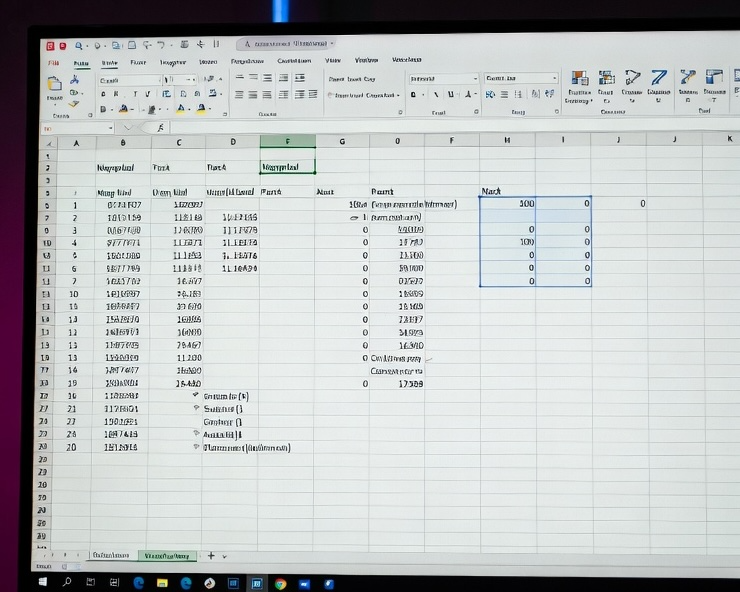Open Google Chrome from the taskbar
740x592 pixels.
(x=280, y=584)
